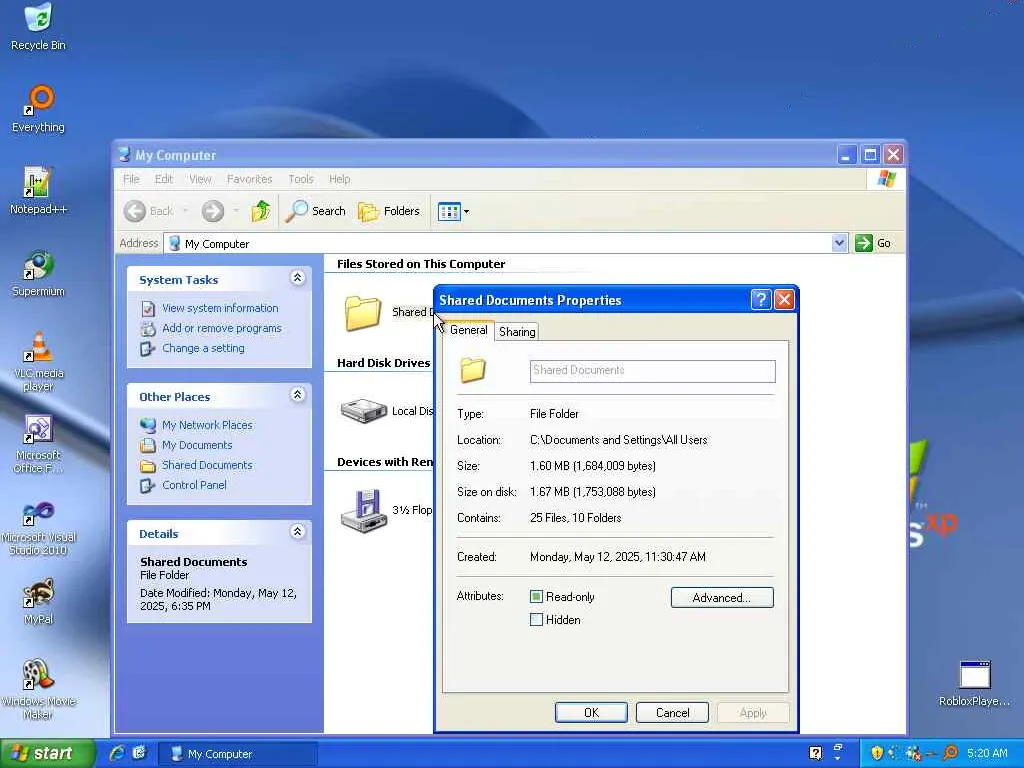This screenshot has height=768, width=1024.
Task: Click the Start button
Action: point(47,753)
